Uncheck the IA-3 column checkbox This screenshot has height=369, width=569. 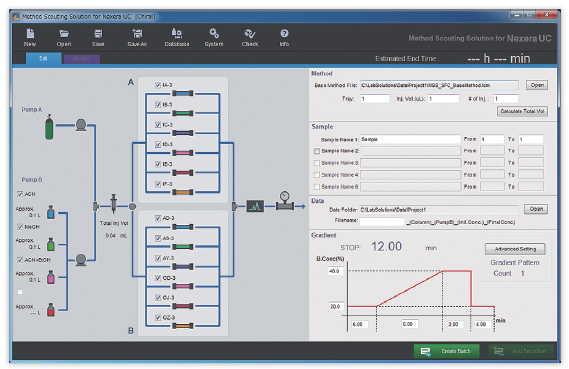(x=158, y=85)
